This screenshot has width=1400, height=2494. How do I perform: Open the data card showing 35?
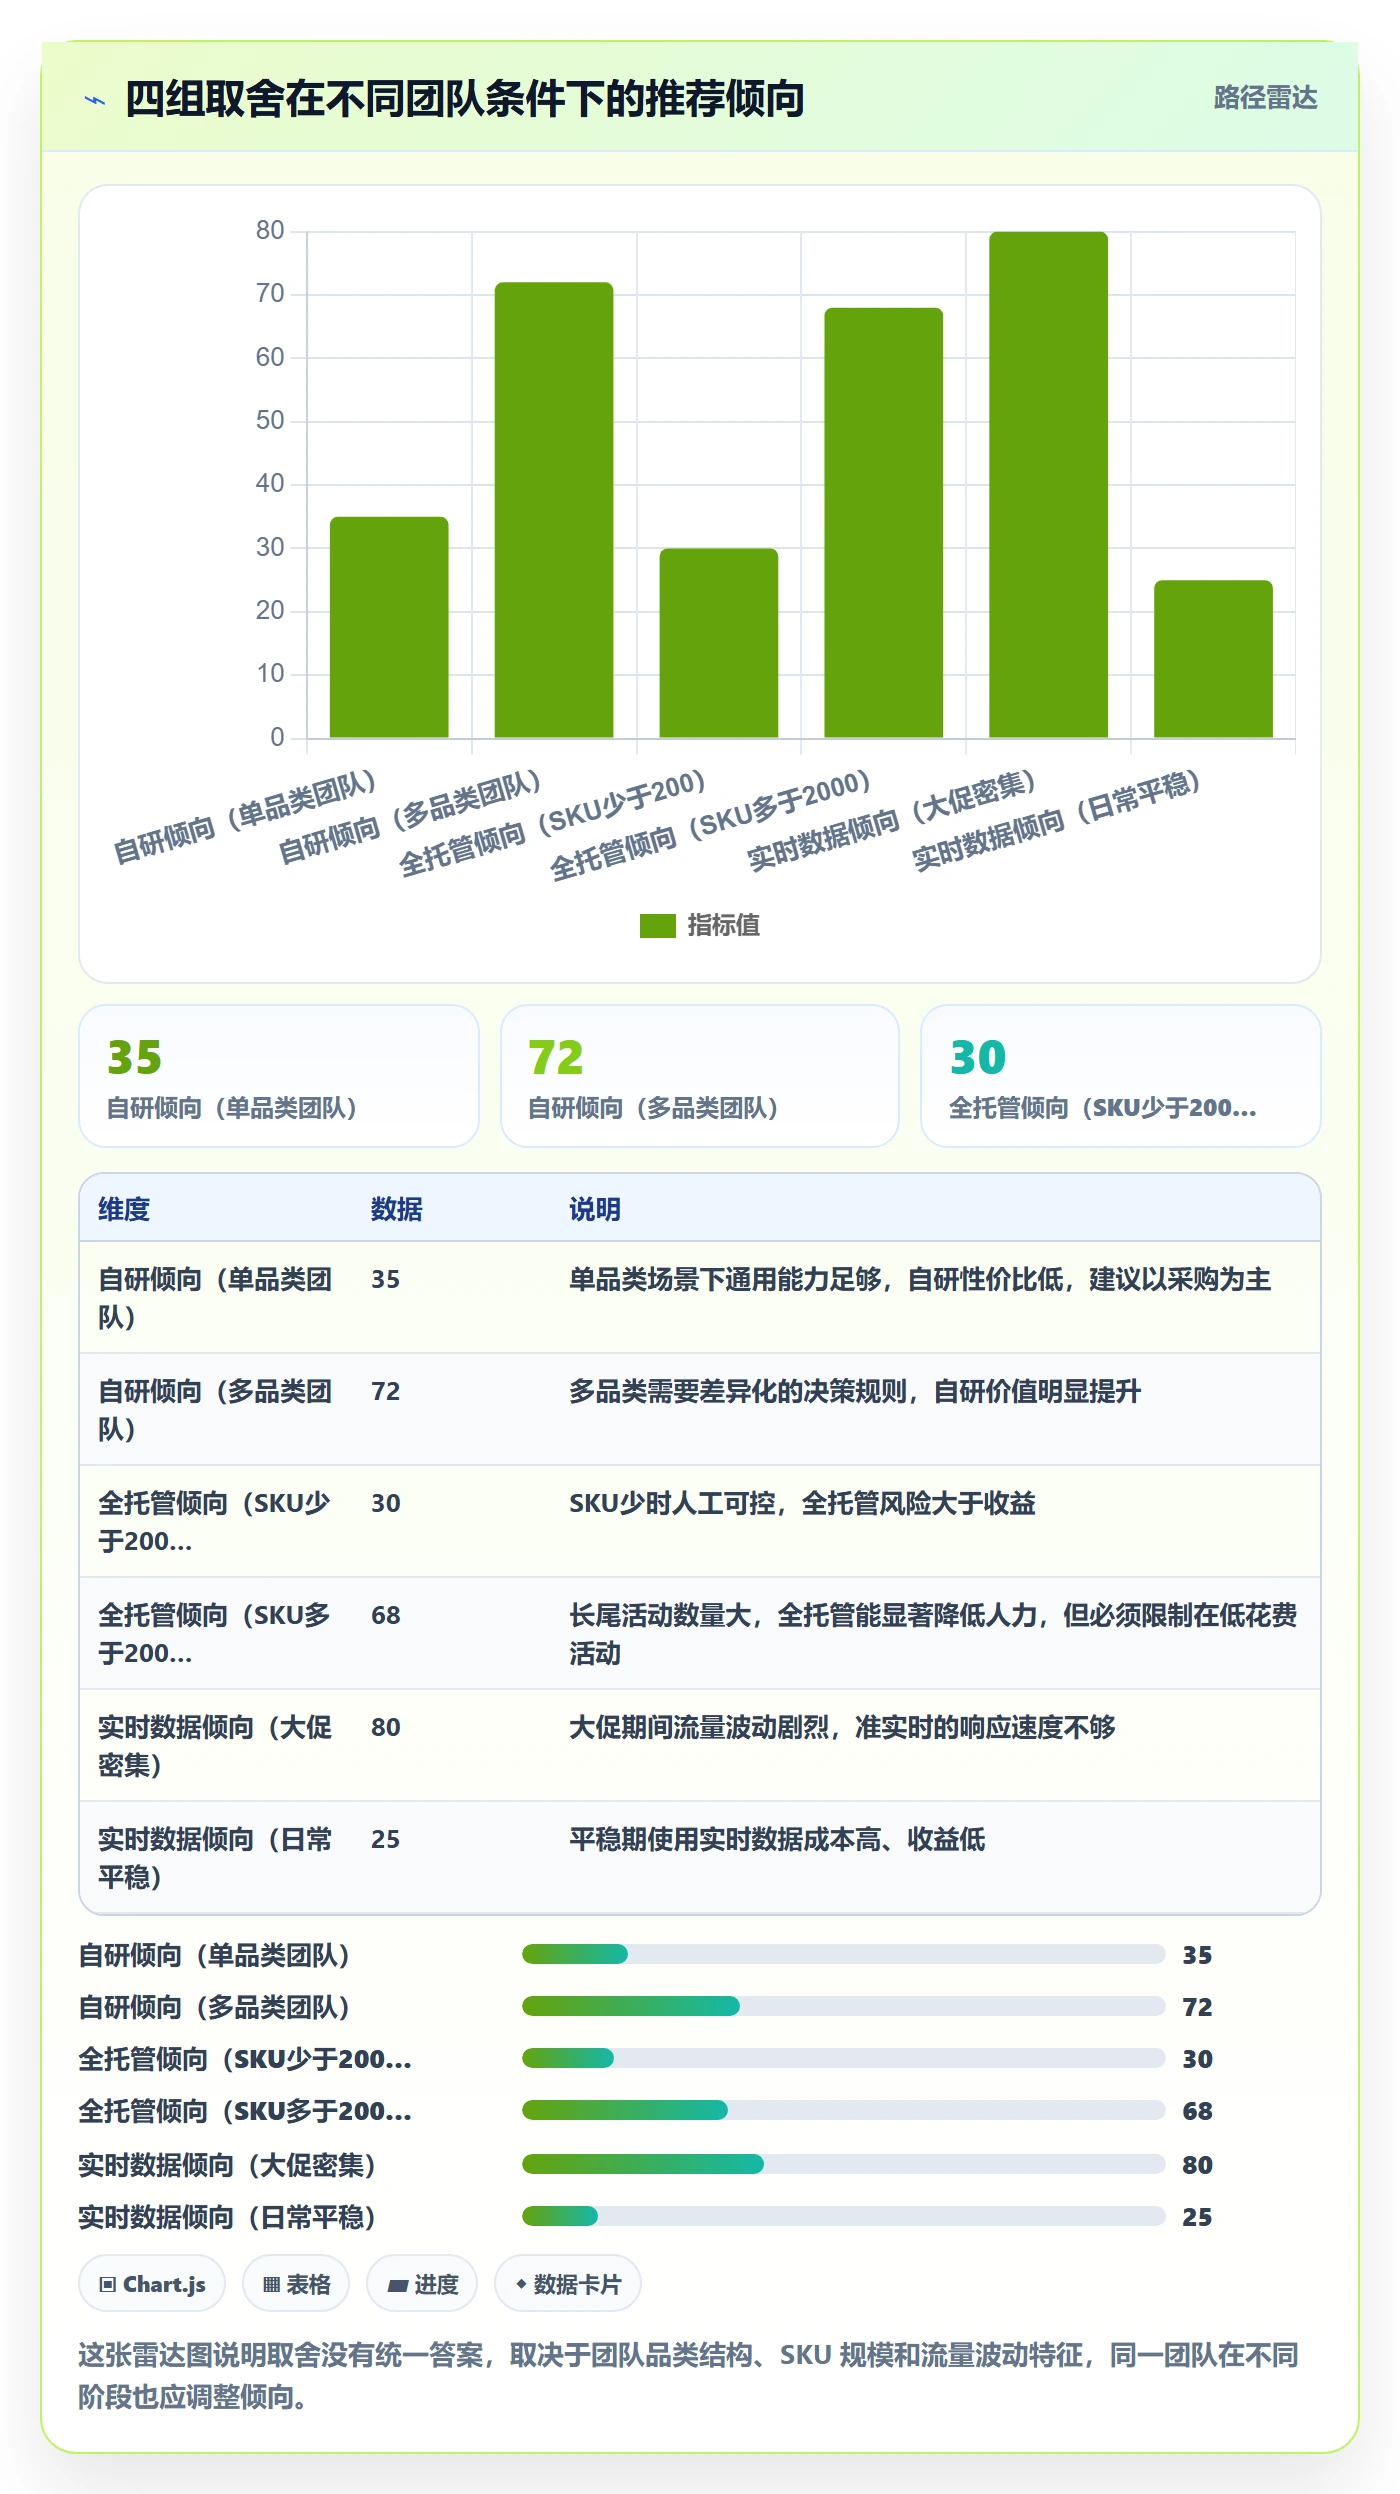pyautogui.click(x=279, y=1076)
